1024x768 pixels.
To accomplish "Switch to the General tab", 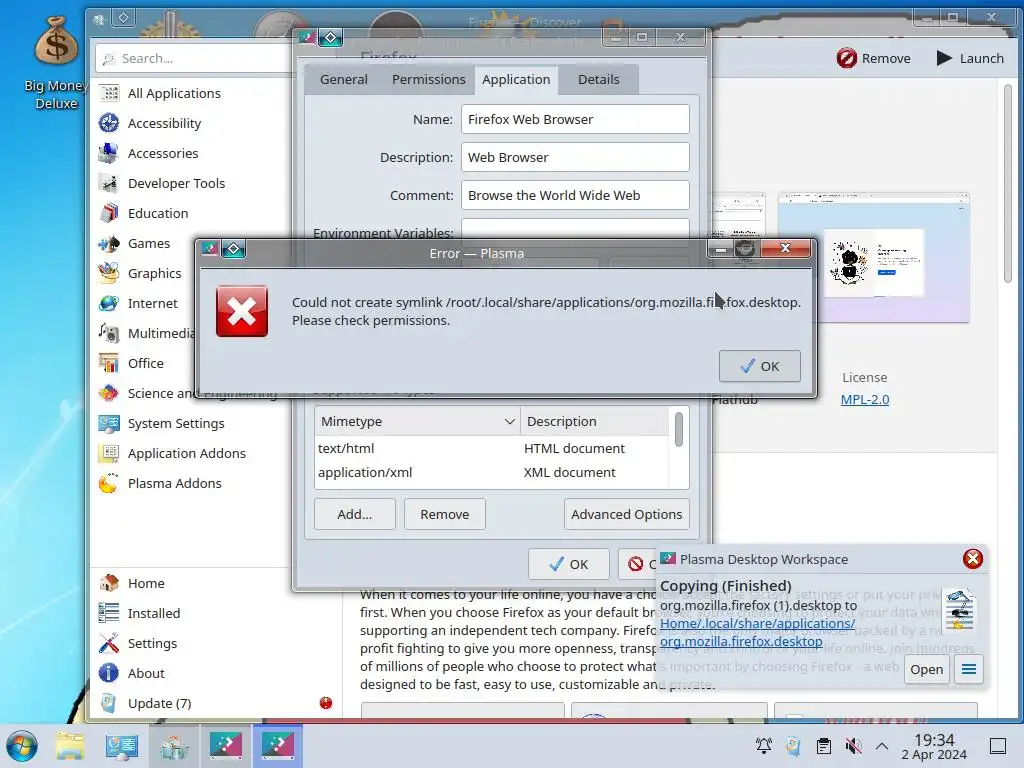I will pyautogui.click(x=344, y=80).
